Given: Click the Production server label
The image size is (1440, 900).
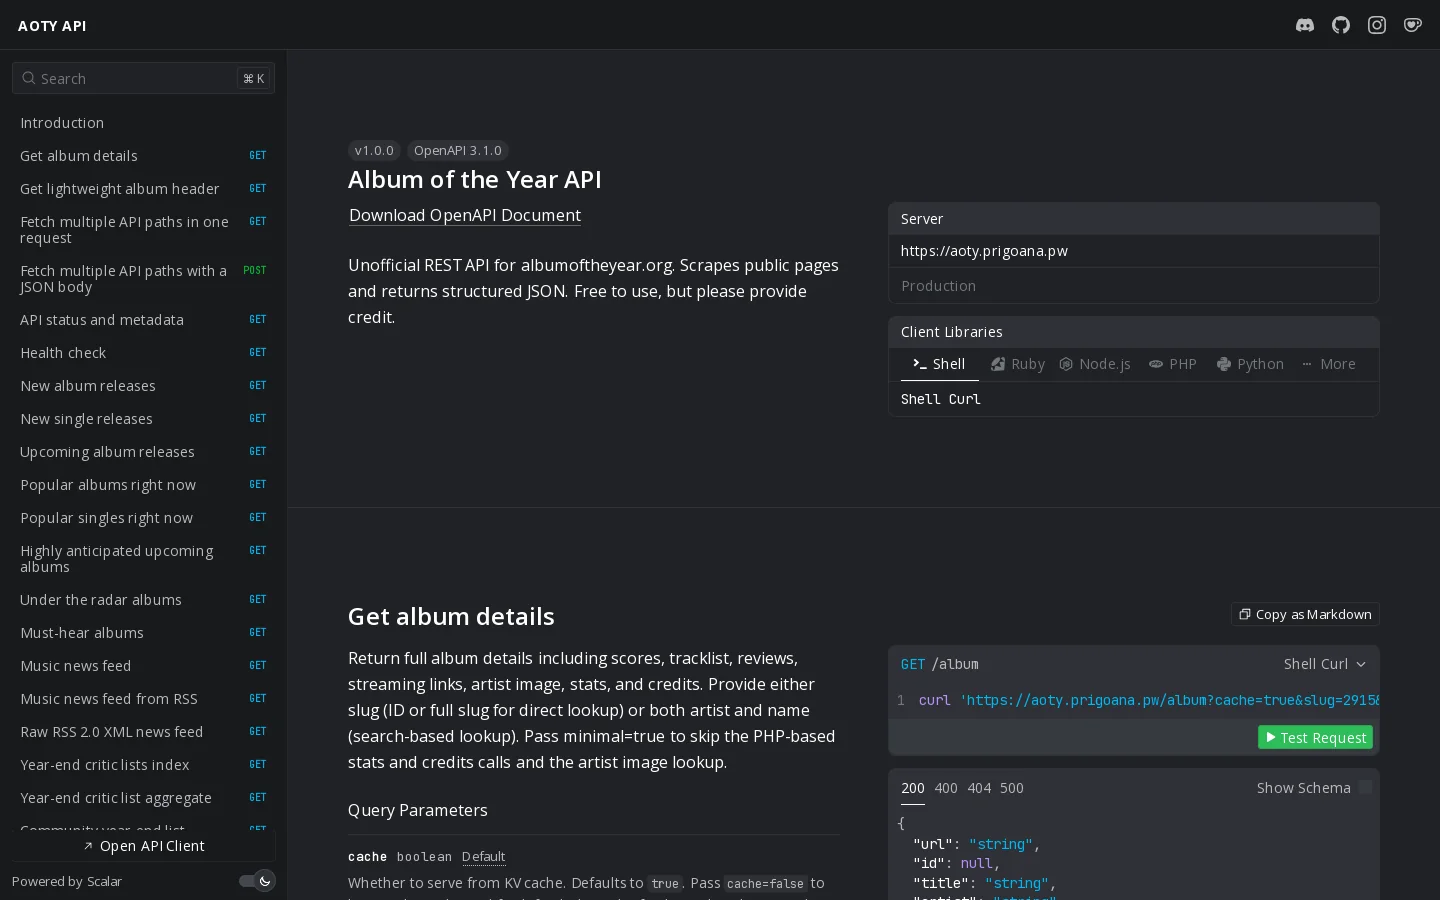Looking at the screenshot, I should click(938, 286).
